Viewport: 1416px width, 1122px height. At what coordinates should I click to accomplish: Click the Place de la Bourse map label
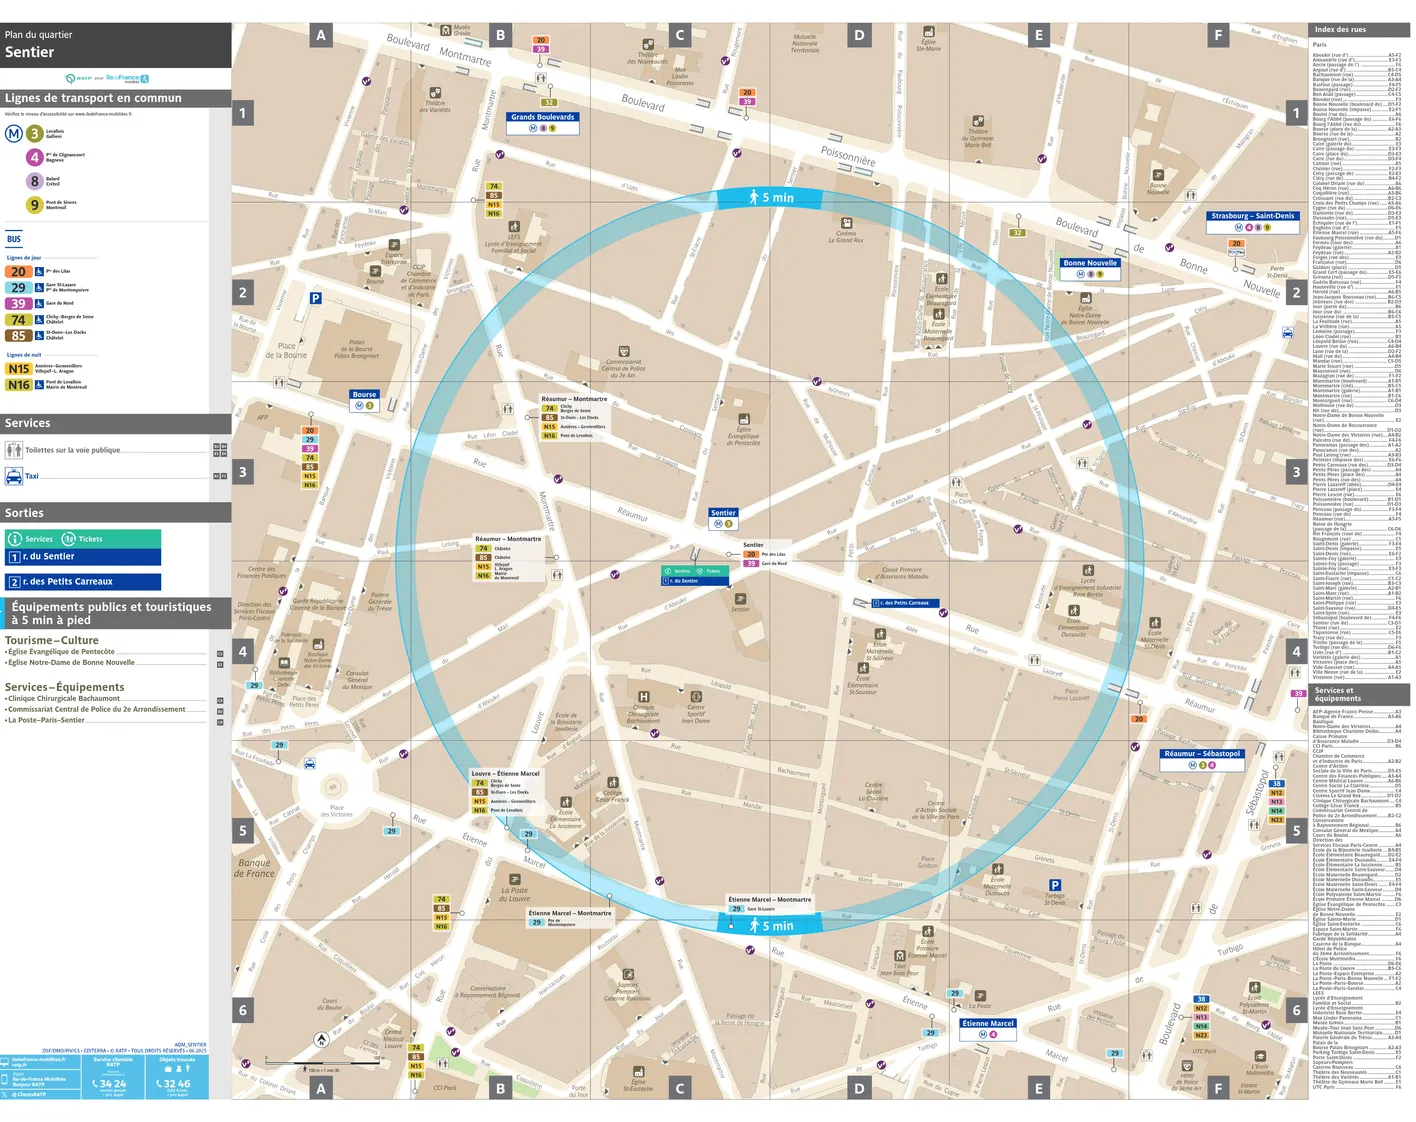[286, 351]
